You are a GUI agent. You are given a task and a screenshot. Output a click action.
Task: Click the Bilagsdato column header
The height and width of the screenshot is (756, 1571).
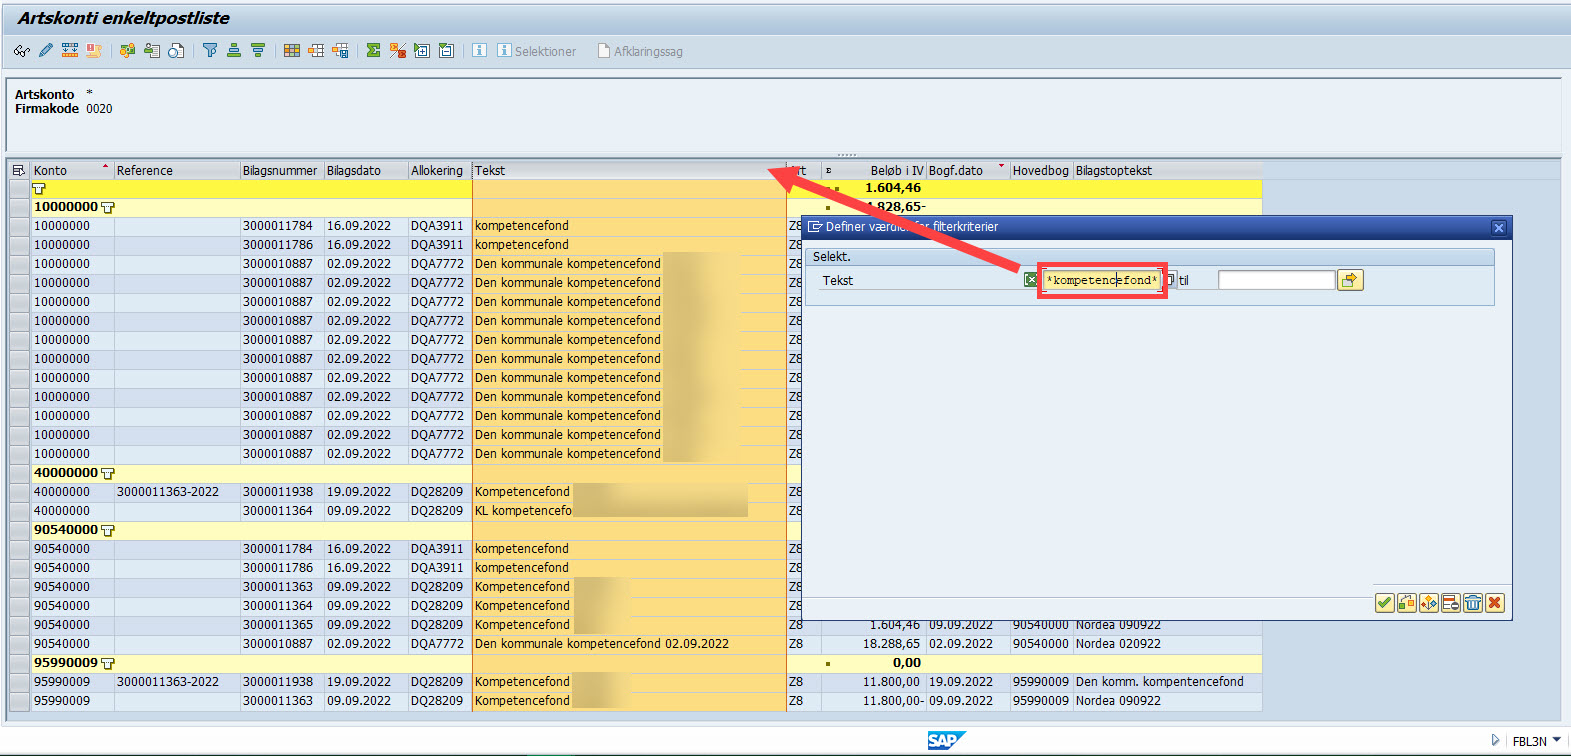(x=354, y=171)
